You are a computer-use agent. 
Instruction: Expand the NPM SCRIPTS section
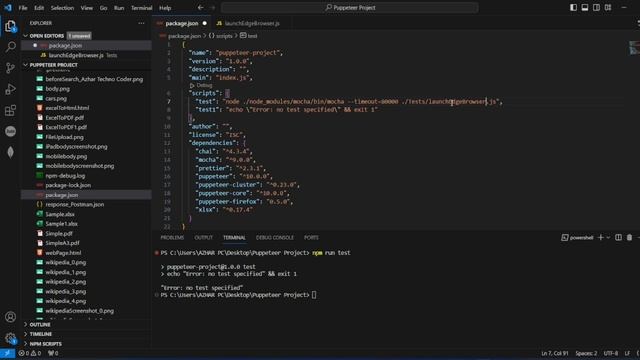45,344
